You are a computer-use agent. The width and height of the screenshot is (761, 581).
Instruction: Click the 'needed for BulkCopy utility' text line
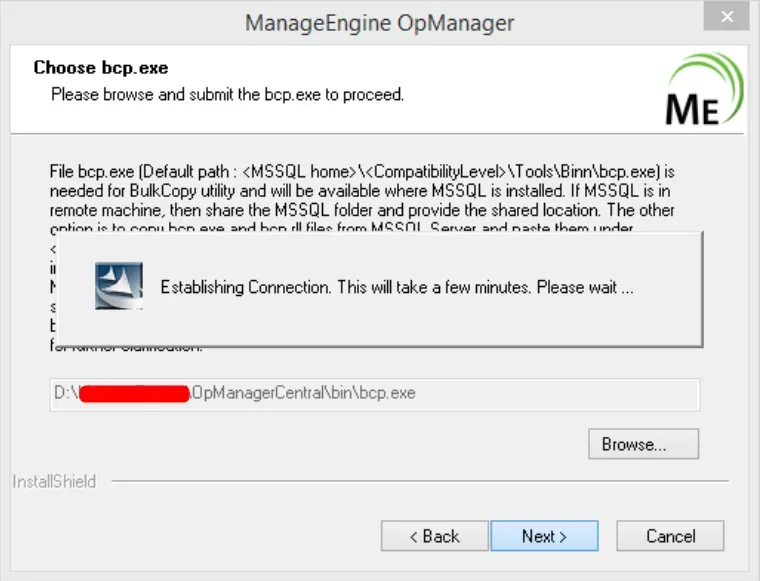[360, 191]
